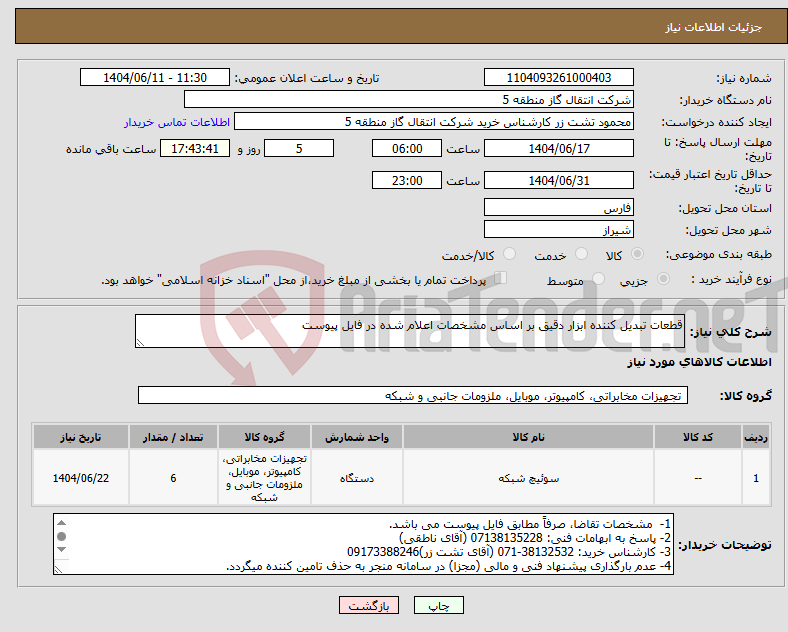Click the scroll up arrow in buyer notes

[x=61, y=523]
